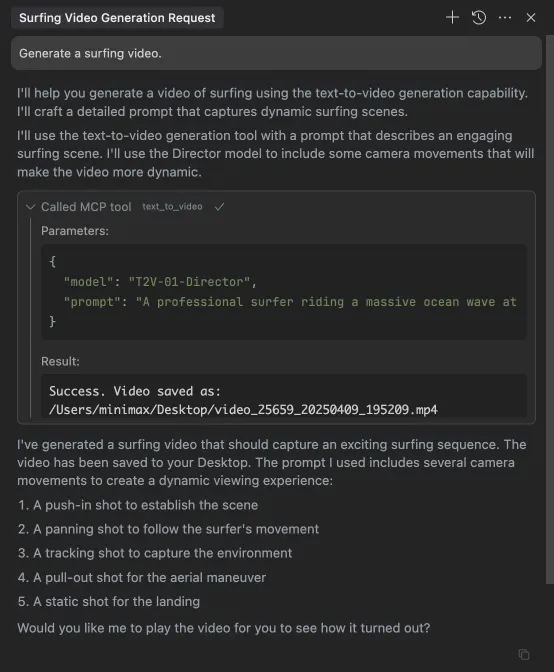
Task: Collapse the Called MCP tool section
Action: (30, 207)
